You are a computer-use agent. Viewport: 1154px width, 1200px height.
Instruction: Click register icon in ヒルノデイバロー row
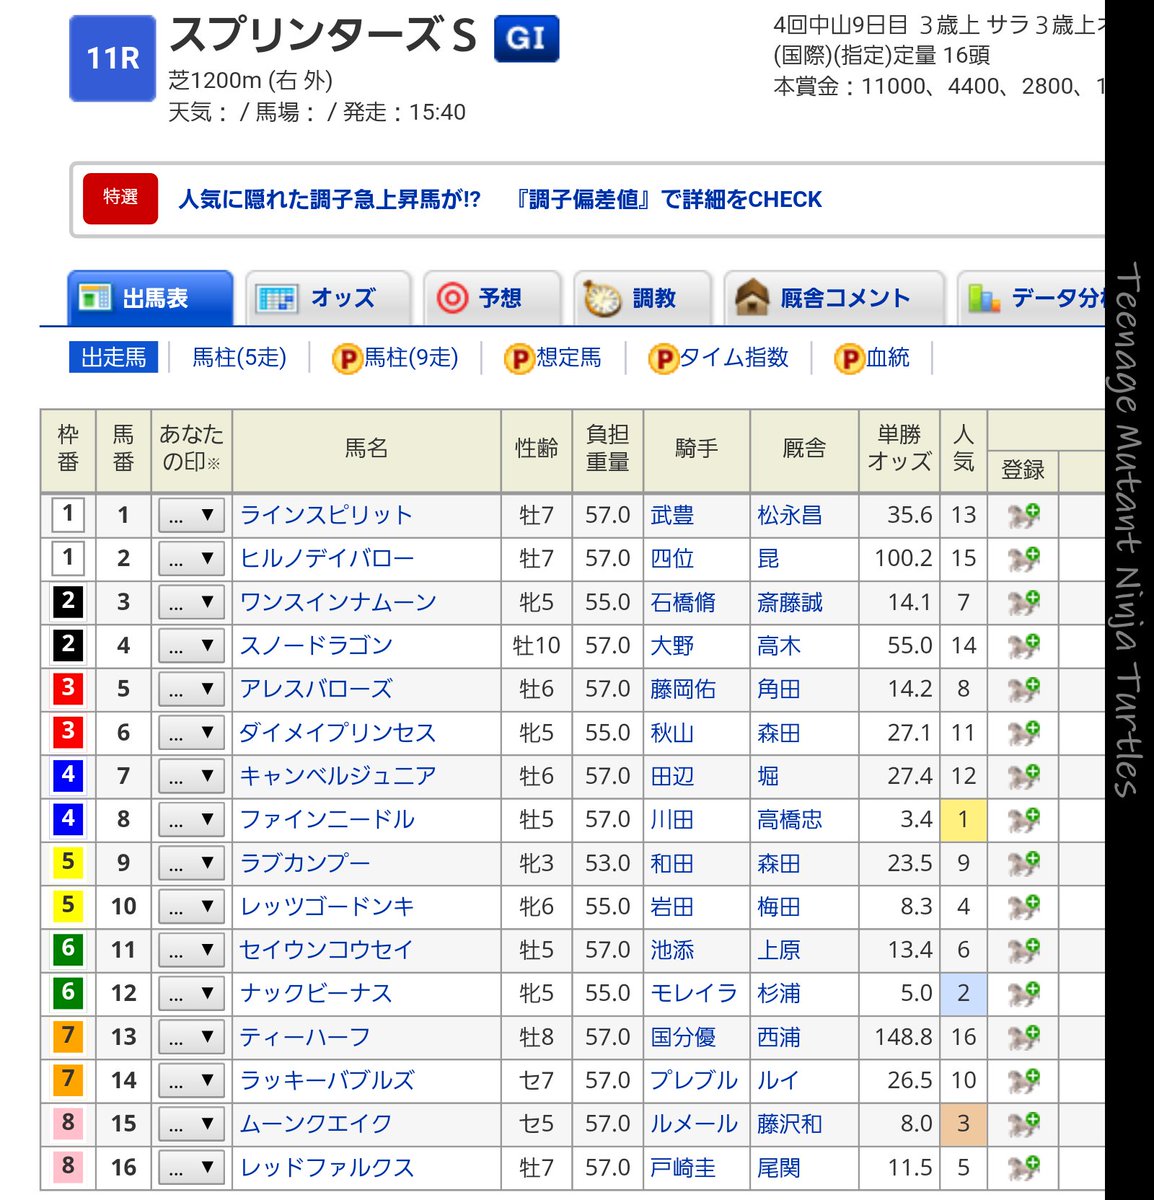click(x=1023, y=559)
